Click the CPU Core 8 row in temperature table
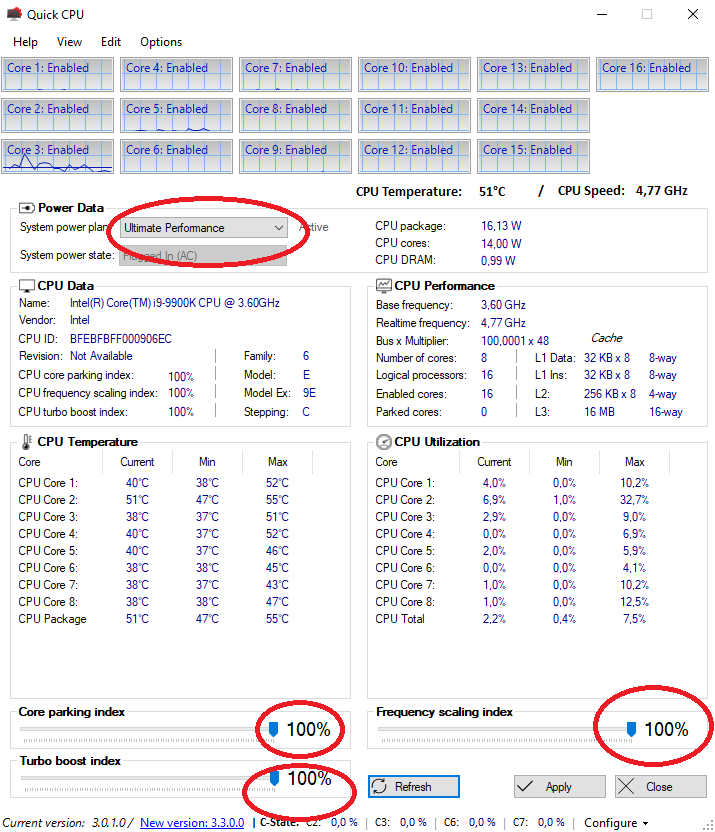The width and height of the screenshot is (715, 832). click(x=154, y=602)
